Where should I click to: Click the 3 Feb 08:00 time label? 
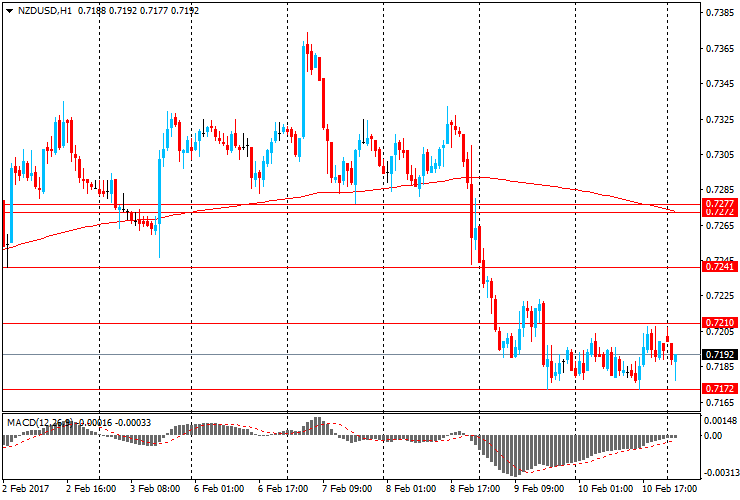pos(154,490)
